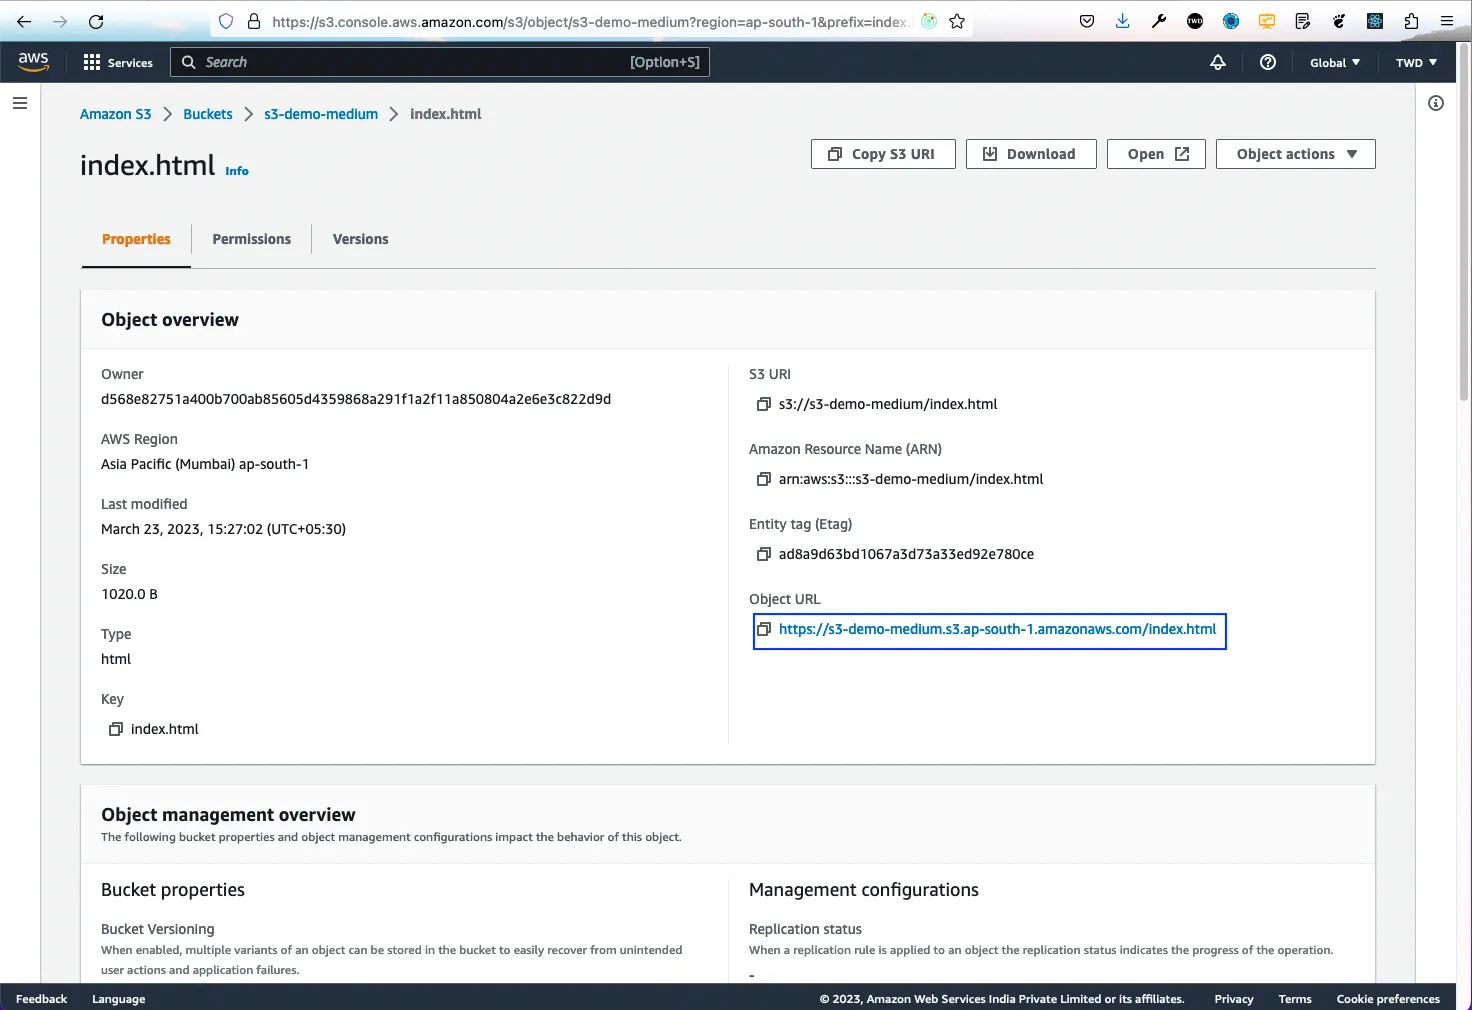Click the Open button
1472x1010 pixels.
pyautogui.click(x=1156, y=154)
